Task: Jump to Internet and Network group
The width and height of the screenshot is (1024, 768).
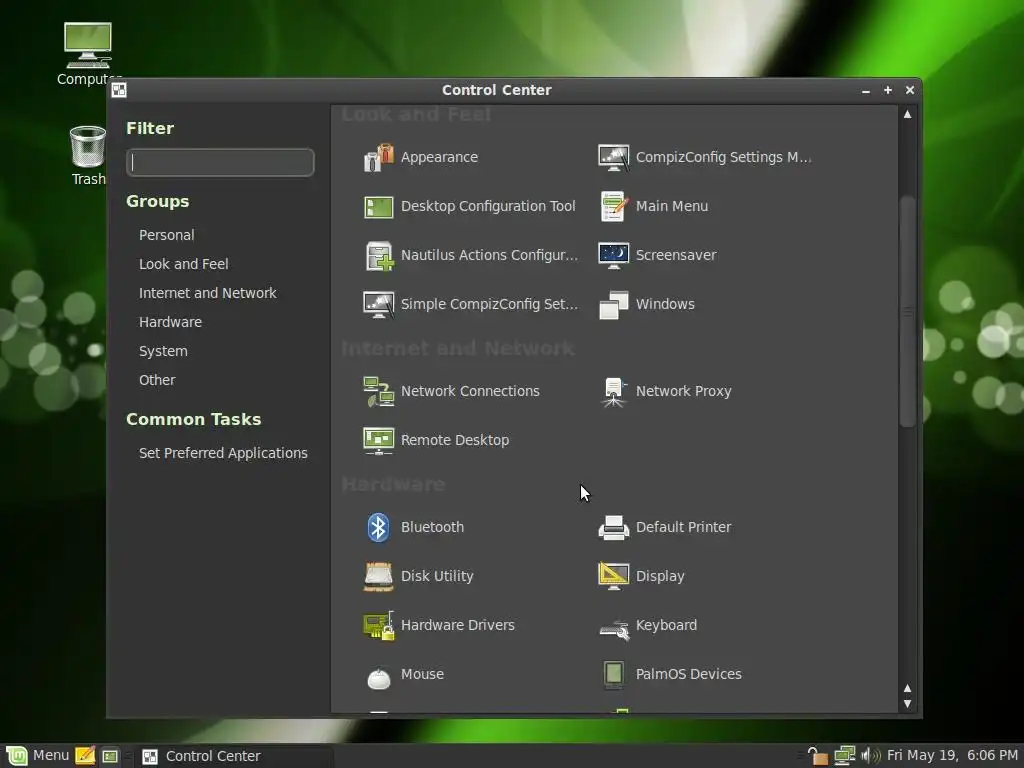Action: (208, 293)
